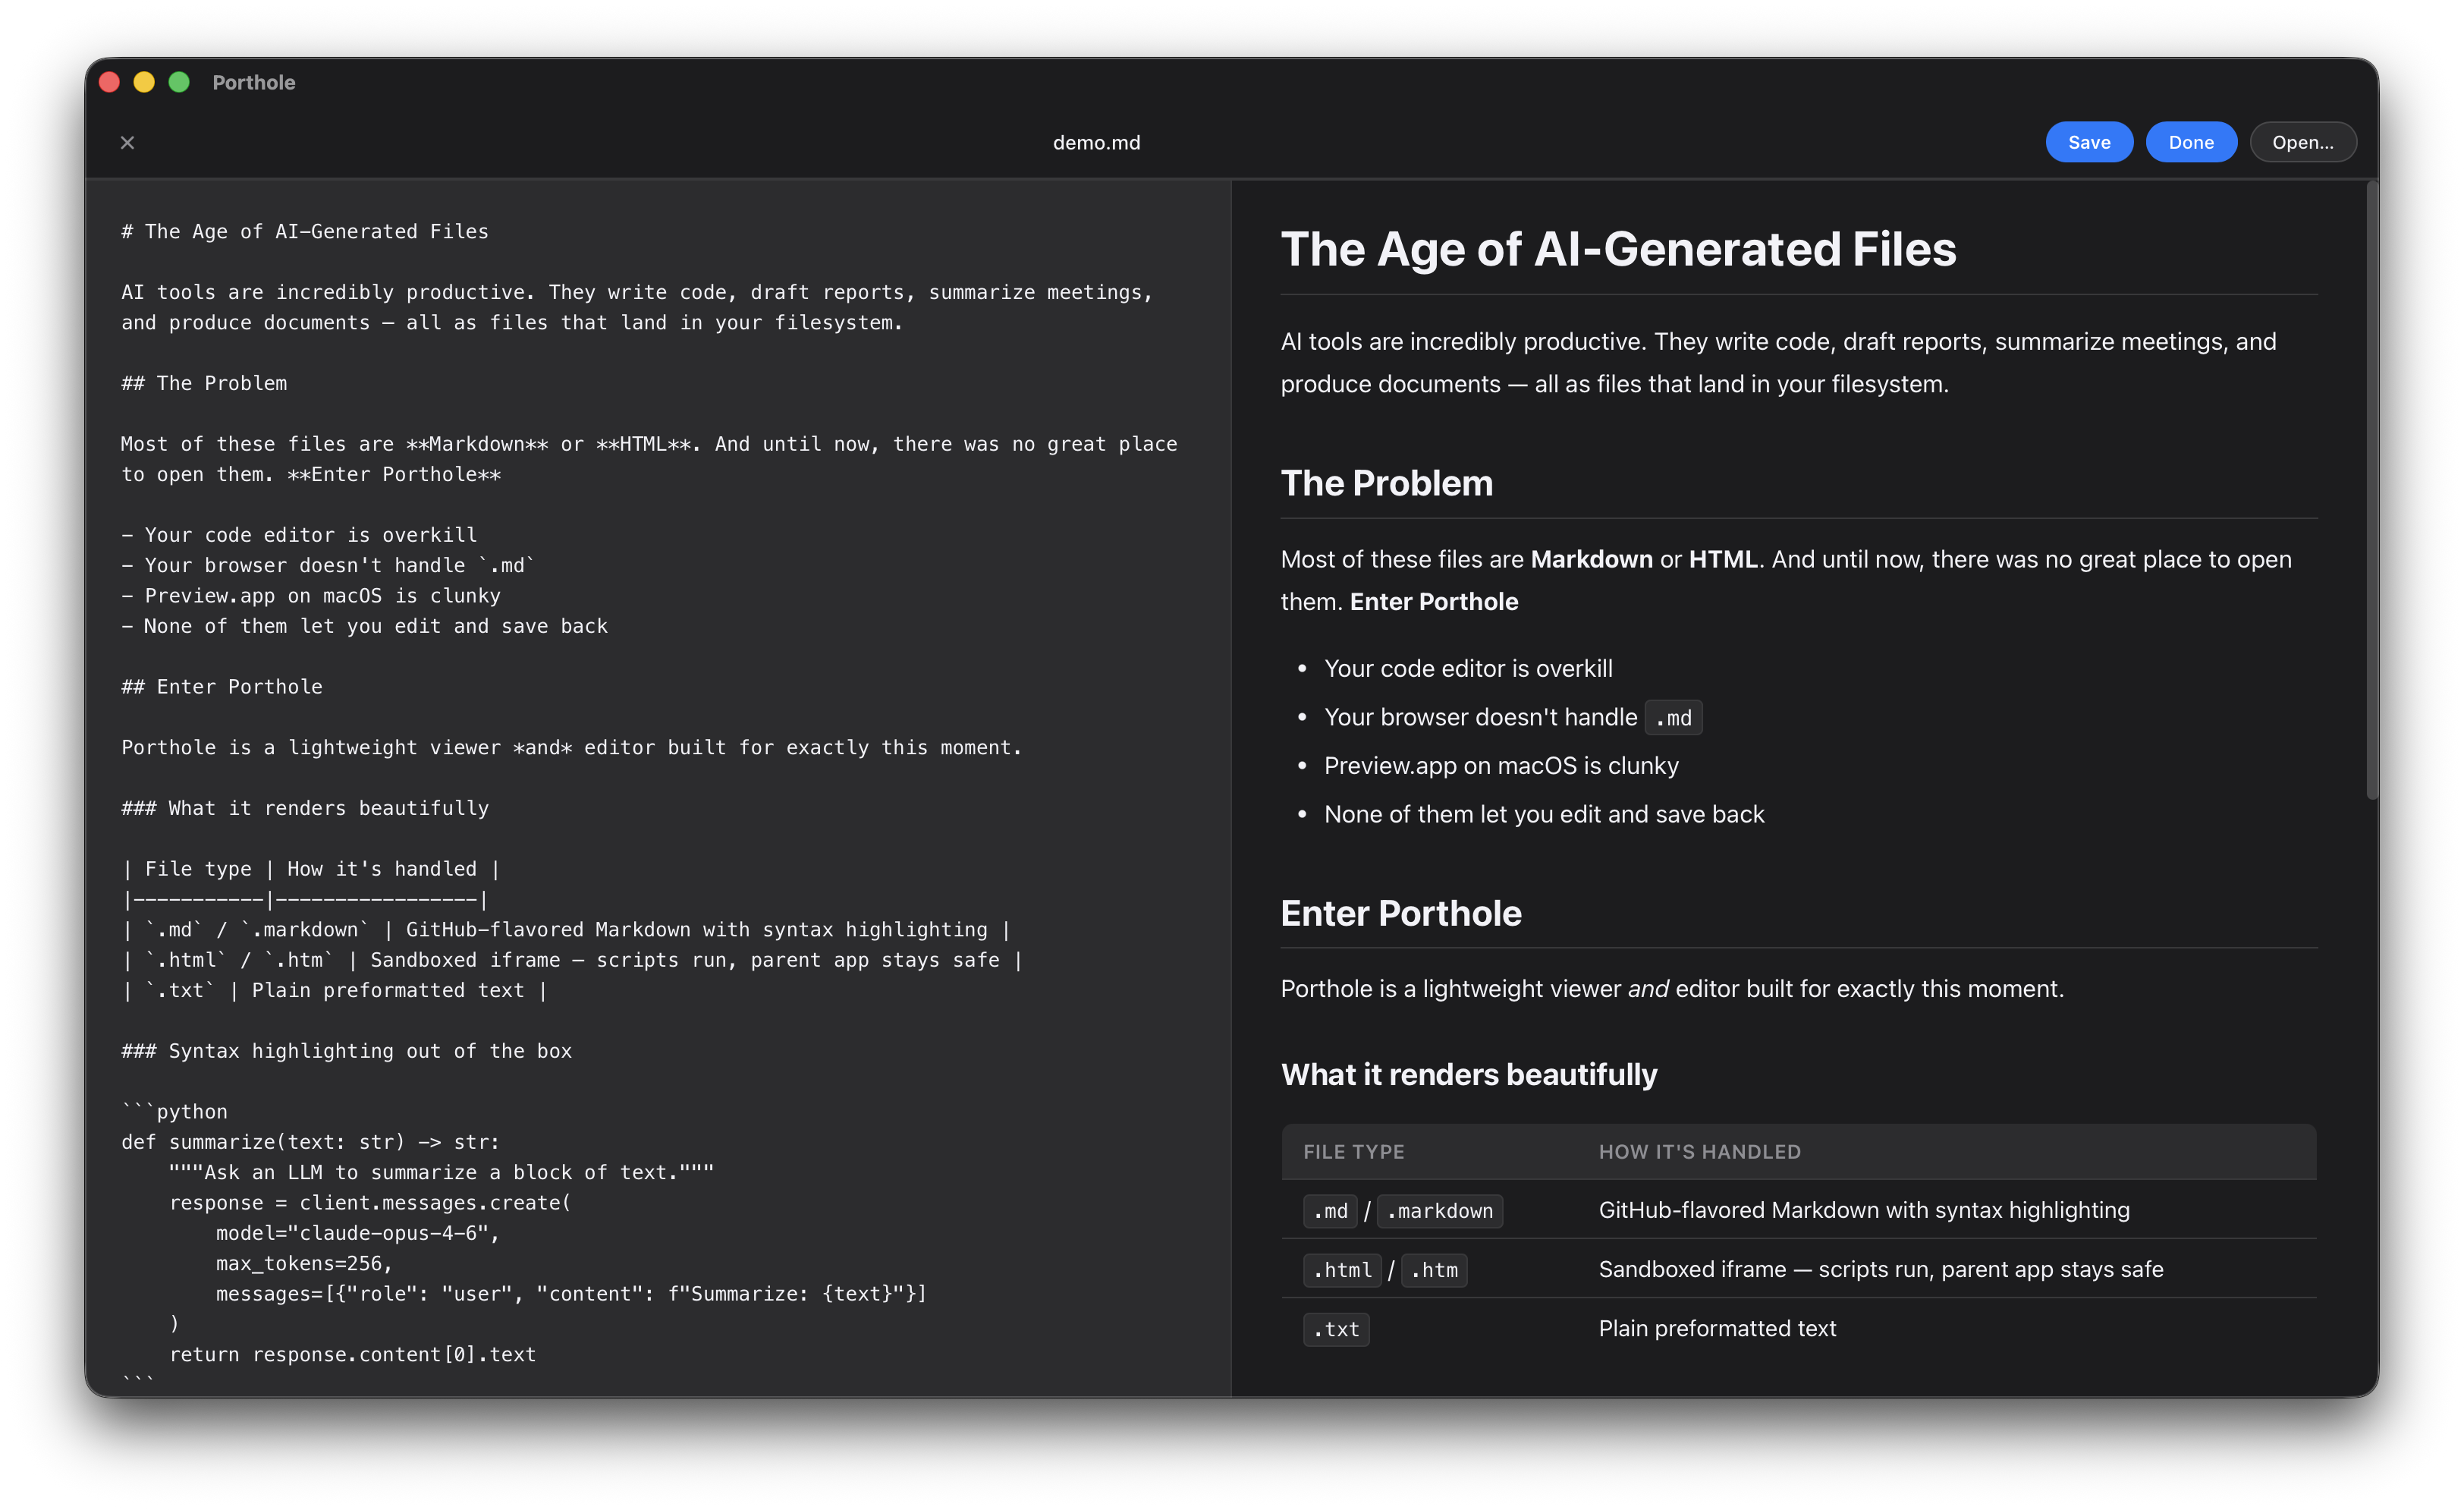
Task: Click the Porthole title in the title bar
Action: 254,82
